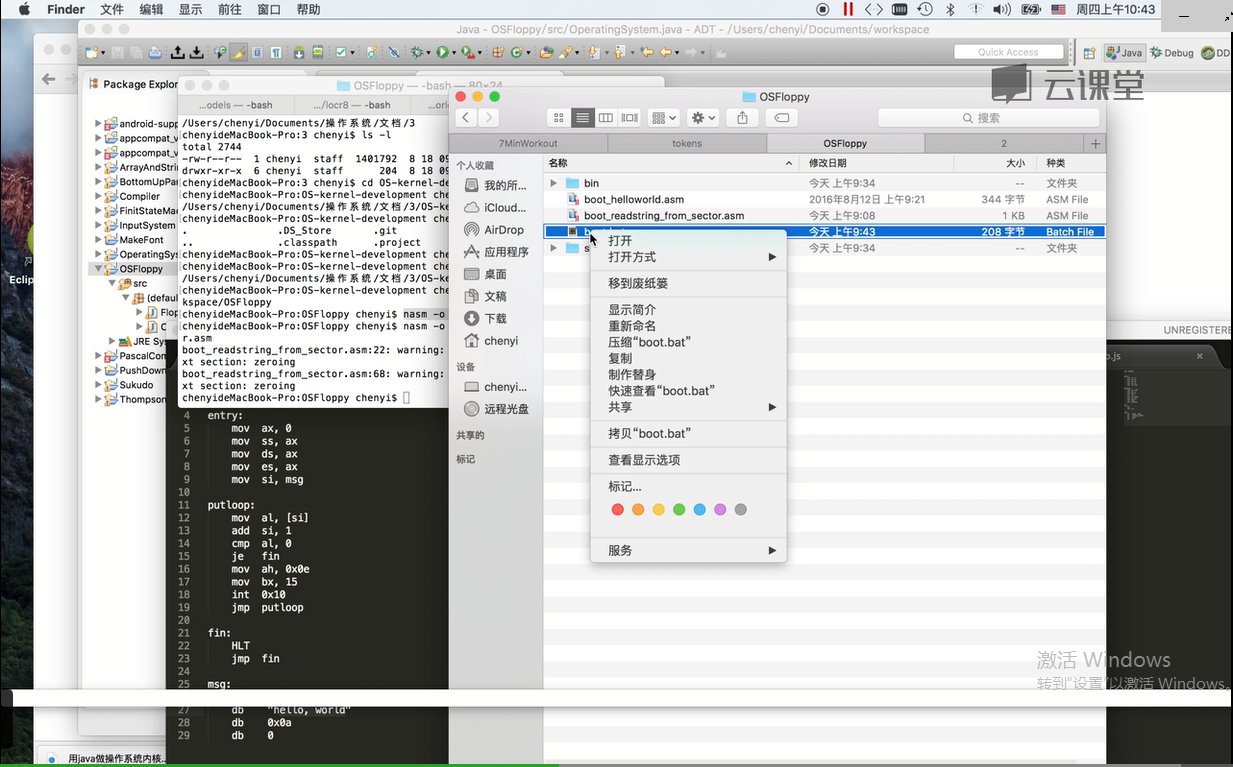
Task: Expand the bin folder disclosure triangle
Action: [554, 184]
